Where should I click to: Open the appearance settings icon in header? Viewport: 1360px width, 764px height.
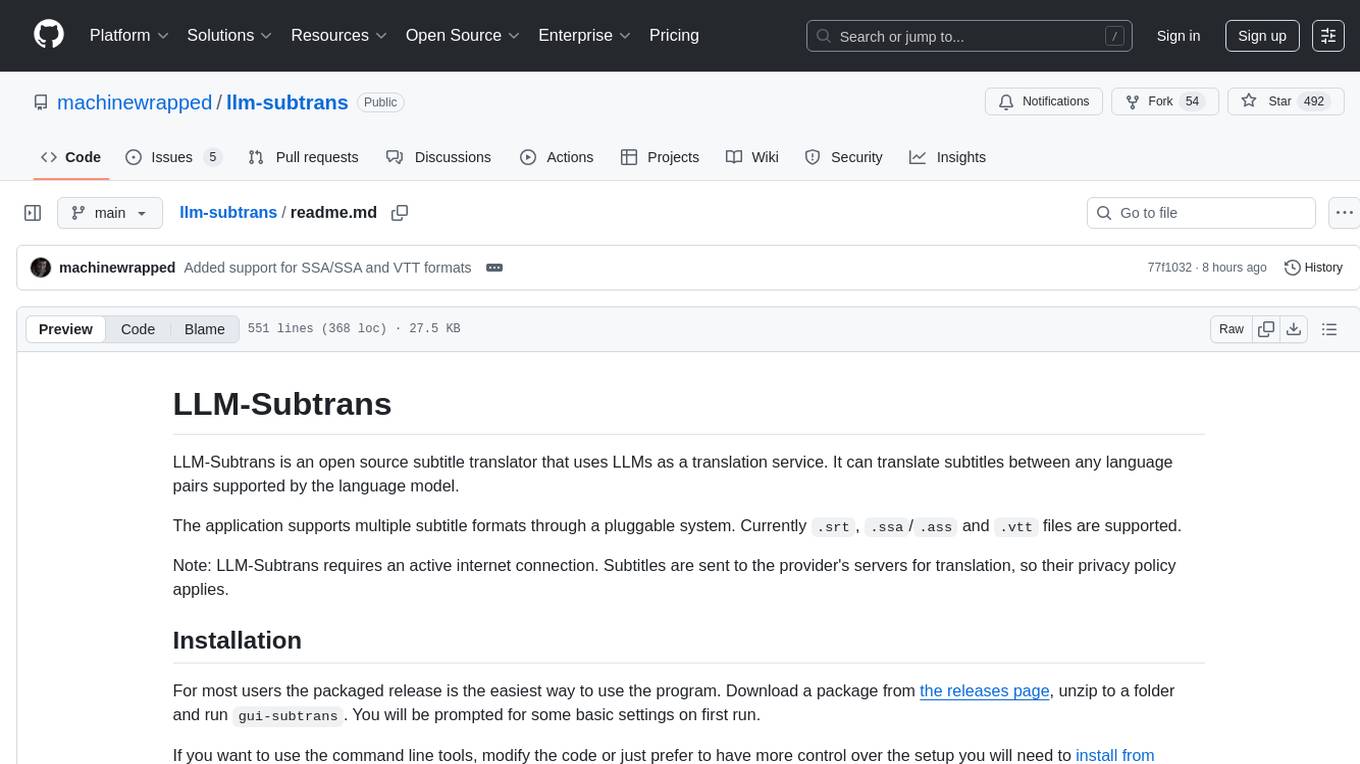[x=1328, y=36]
